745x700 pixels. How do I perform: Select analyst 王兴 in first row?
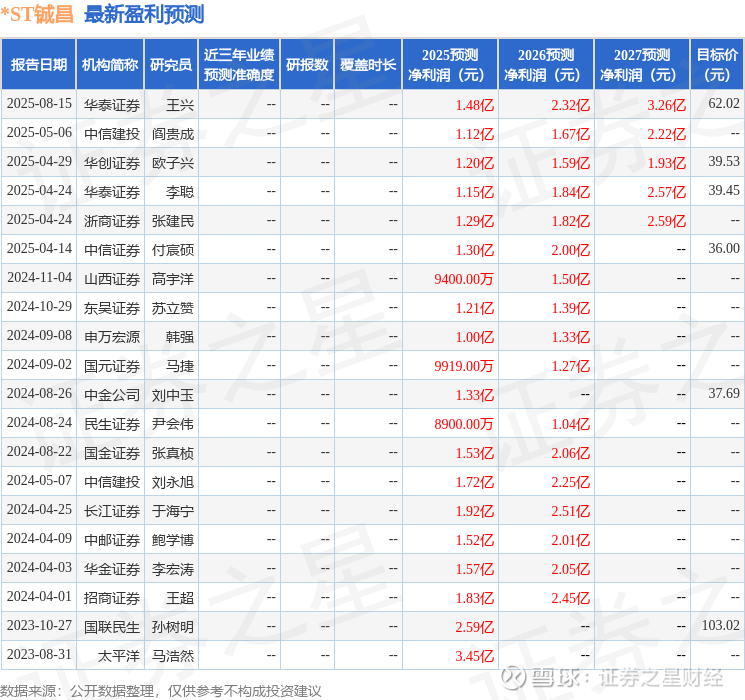pyautogui.click(x=180, y=105)
